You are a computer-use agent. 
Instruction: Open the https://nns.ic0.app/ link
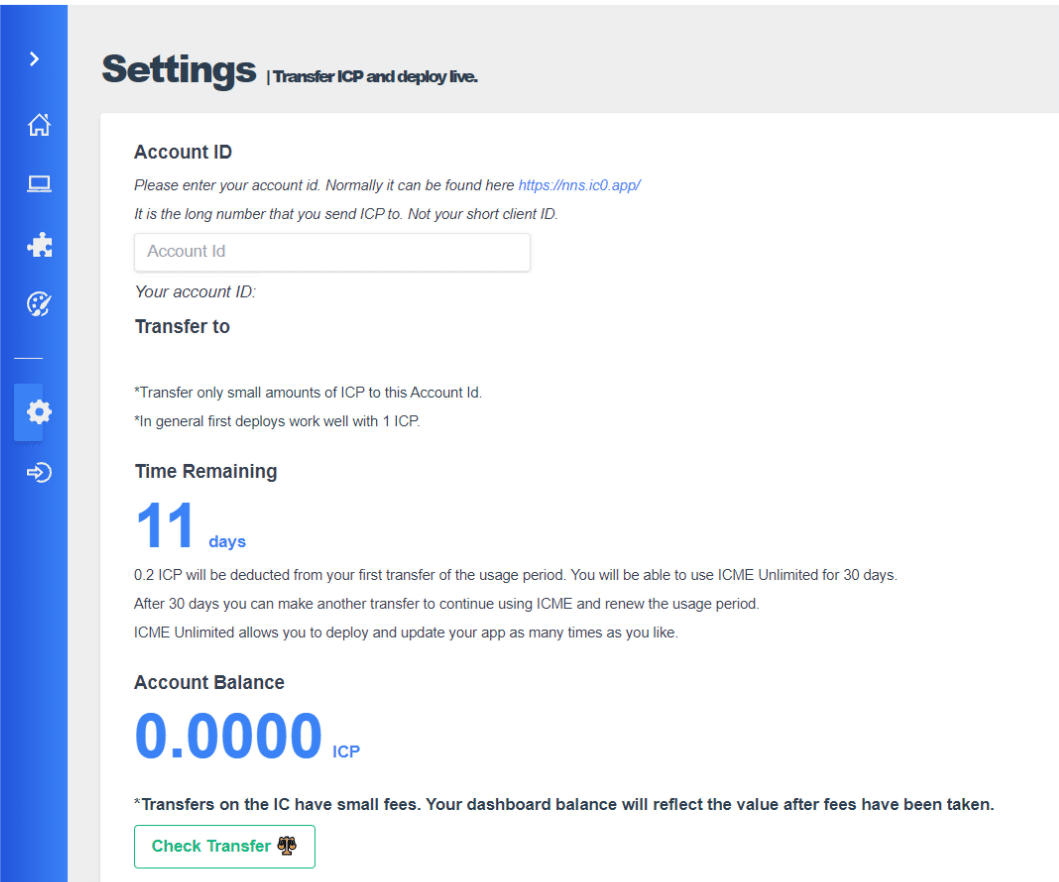(x=579, y=185)
